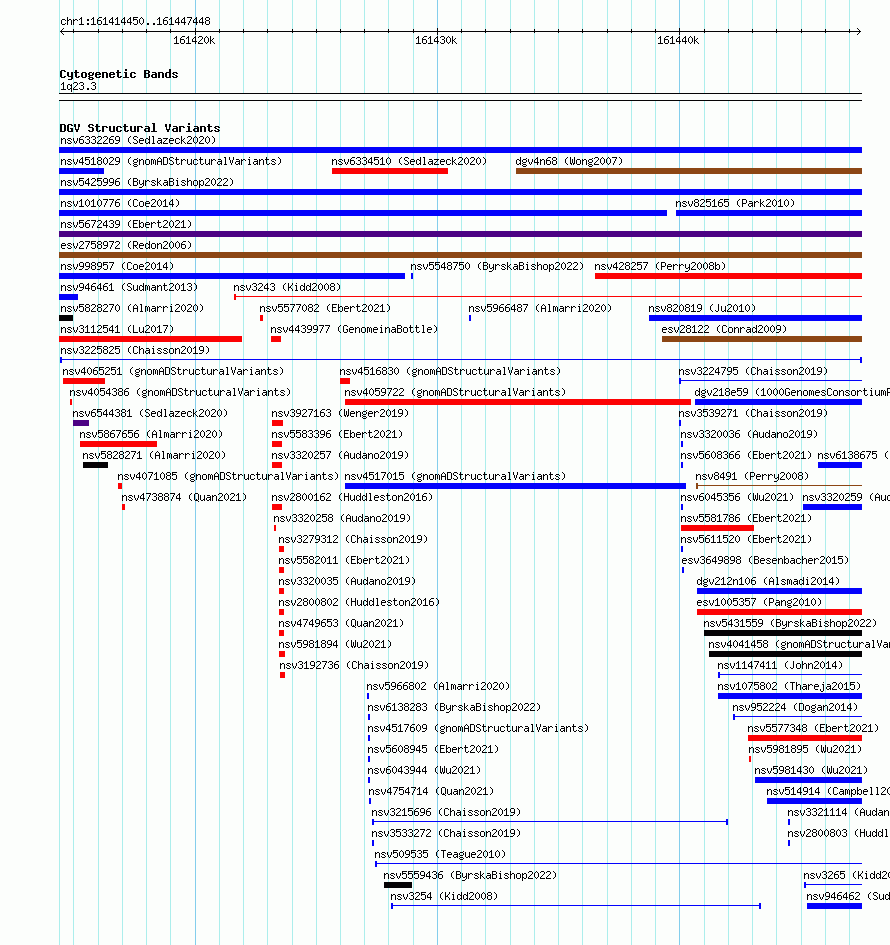890x945 pixels.
Task: Select nsv998957 (Coe2014) label
Action: 117,266
